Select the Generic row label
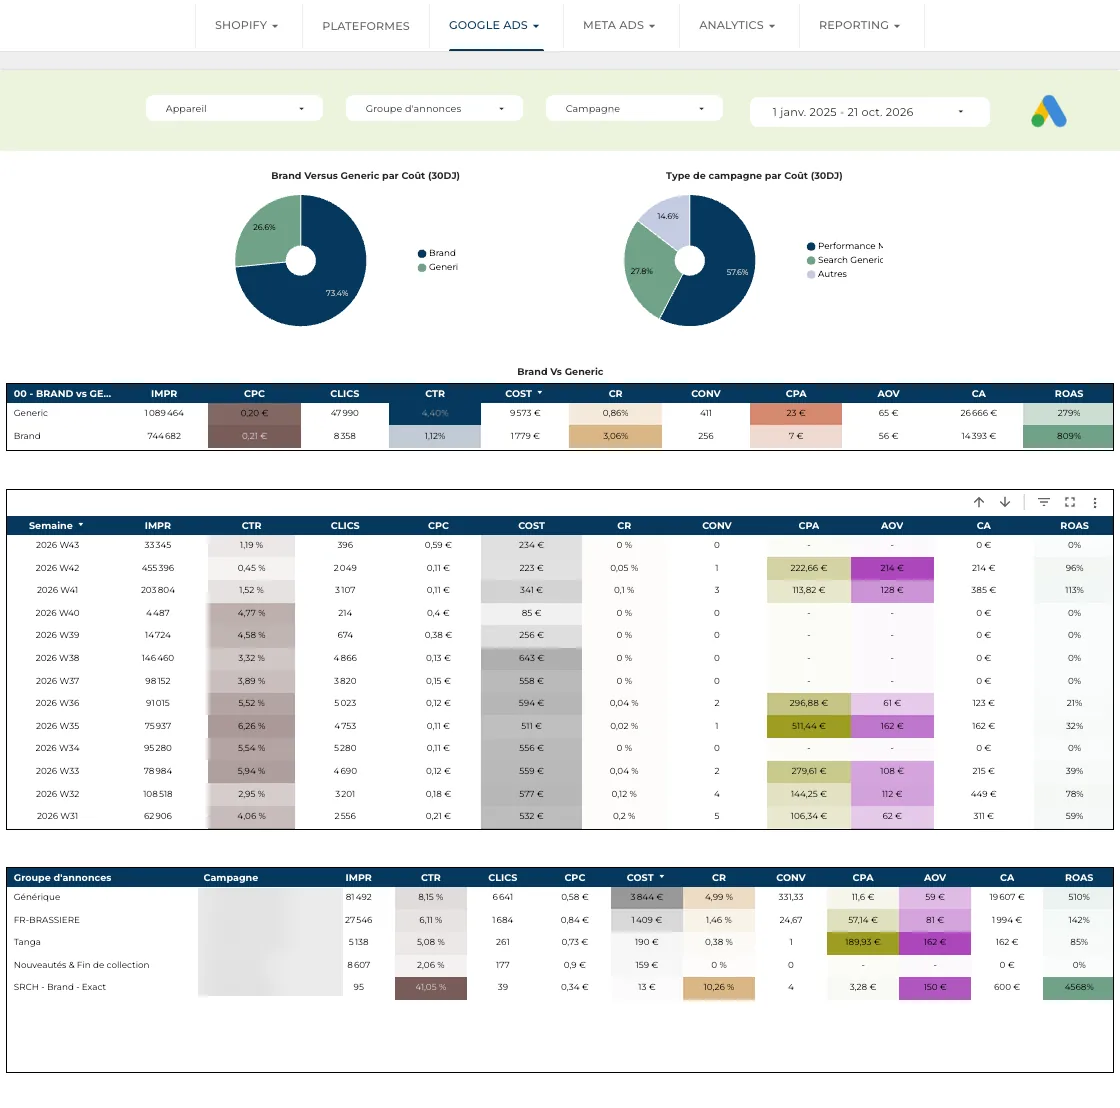 (31, 413)
